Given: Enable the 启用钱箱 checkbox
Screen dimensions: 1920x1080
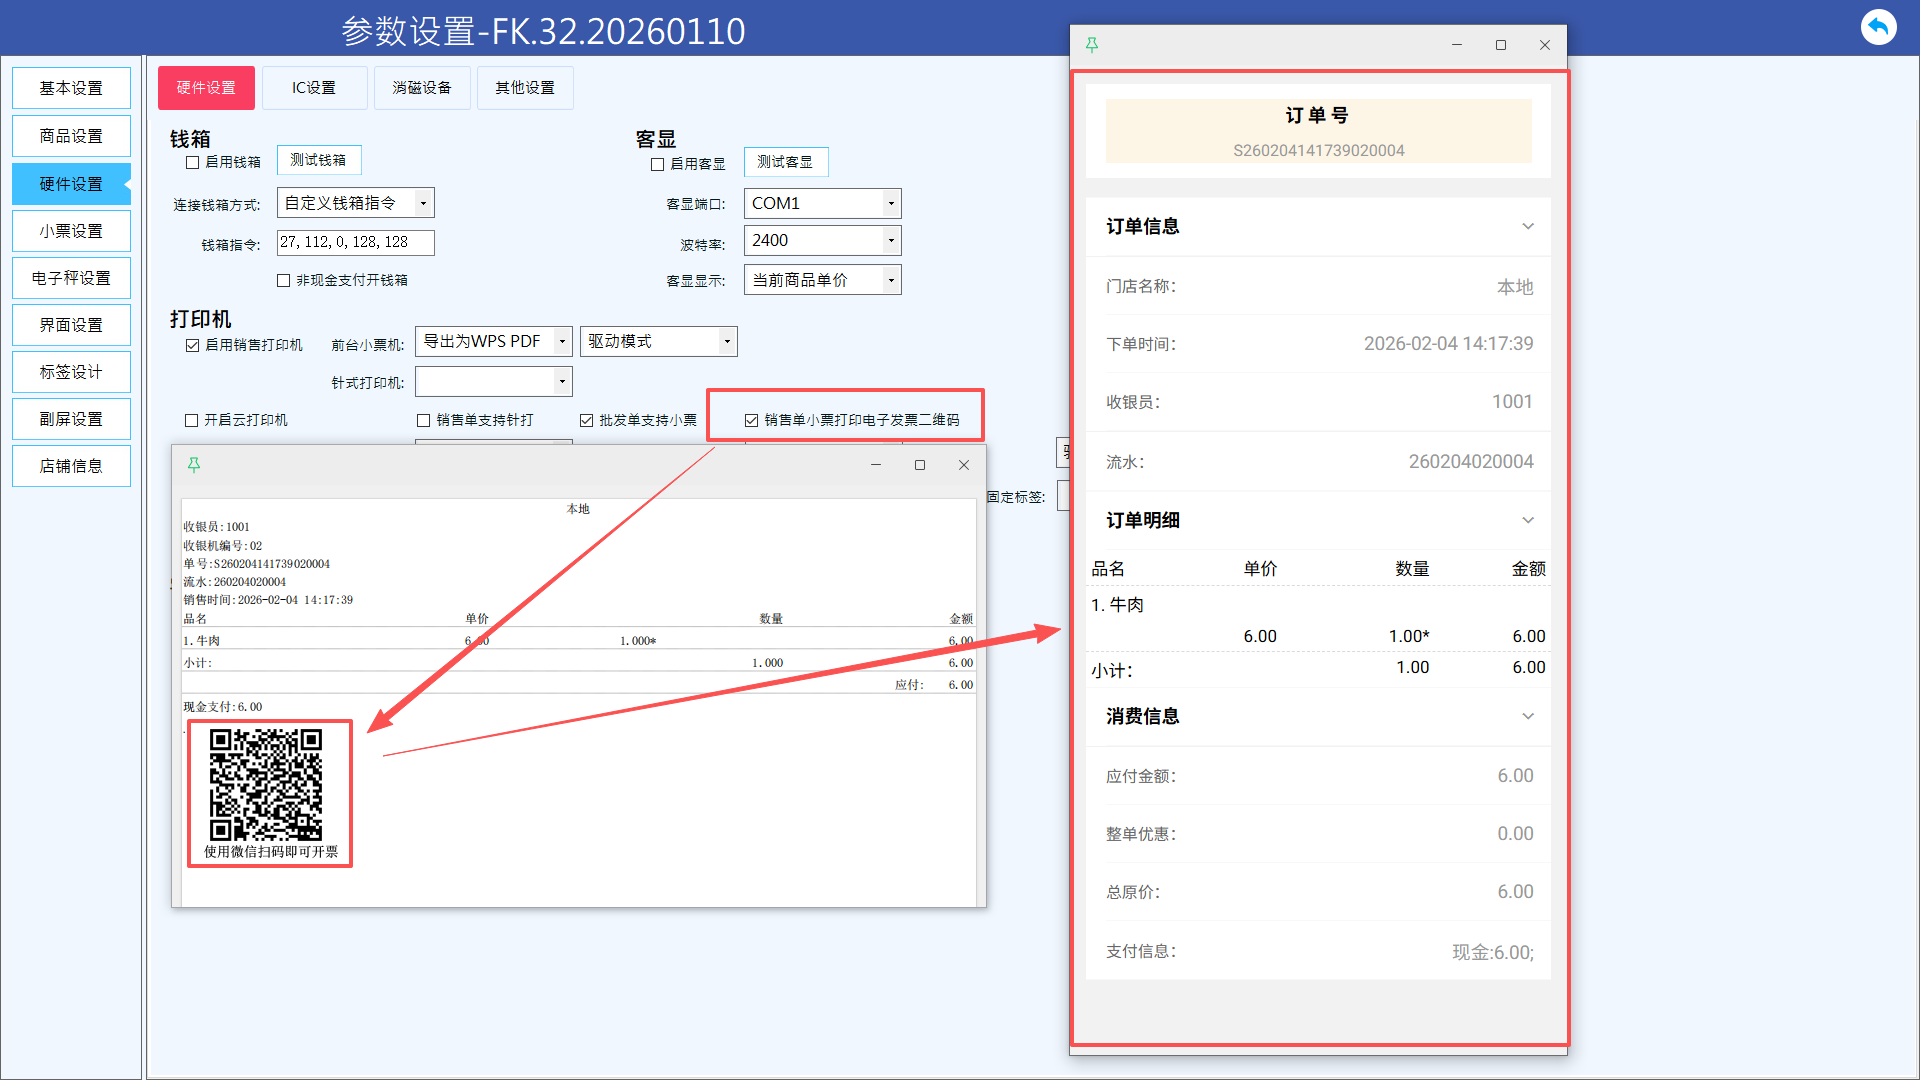Looking at the screenshot, I should 193,162.
